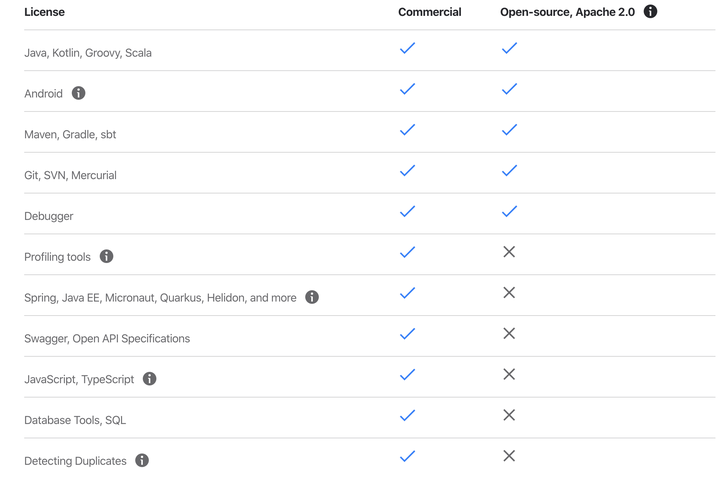Click info icon next to Detecting Duplicates

[x=142, y=461]
